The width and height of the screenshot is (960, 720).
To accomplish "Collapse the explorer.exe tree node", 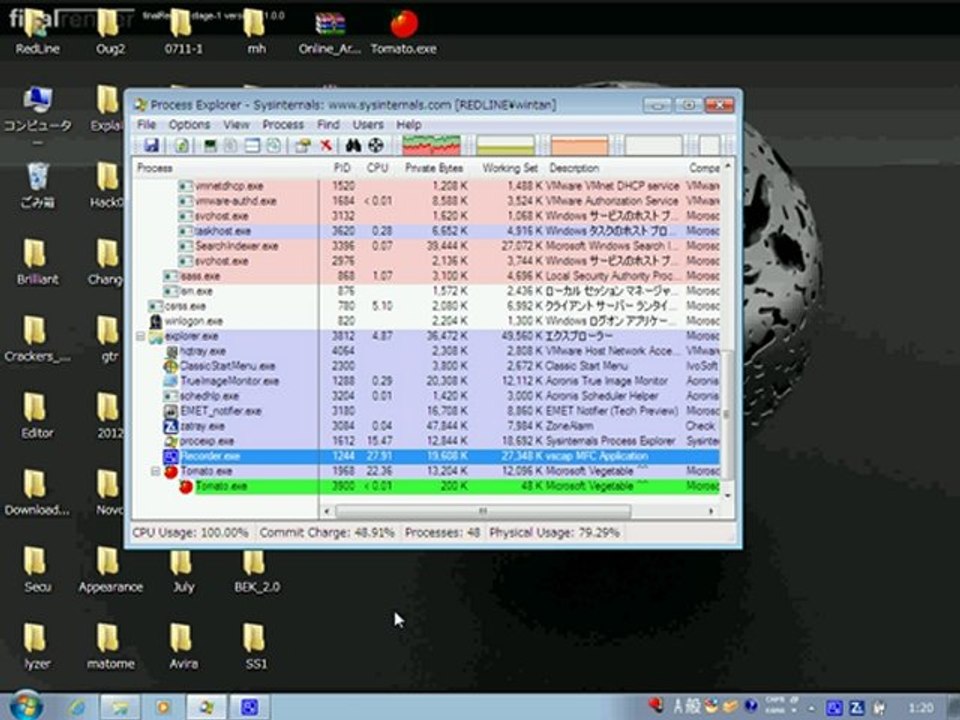I will pyautogui.click(x=140, y=336).
